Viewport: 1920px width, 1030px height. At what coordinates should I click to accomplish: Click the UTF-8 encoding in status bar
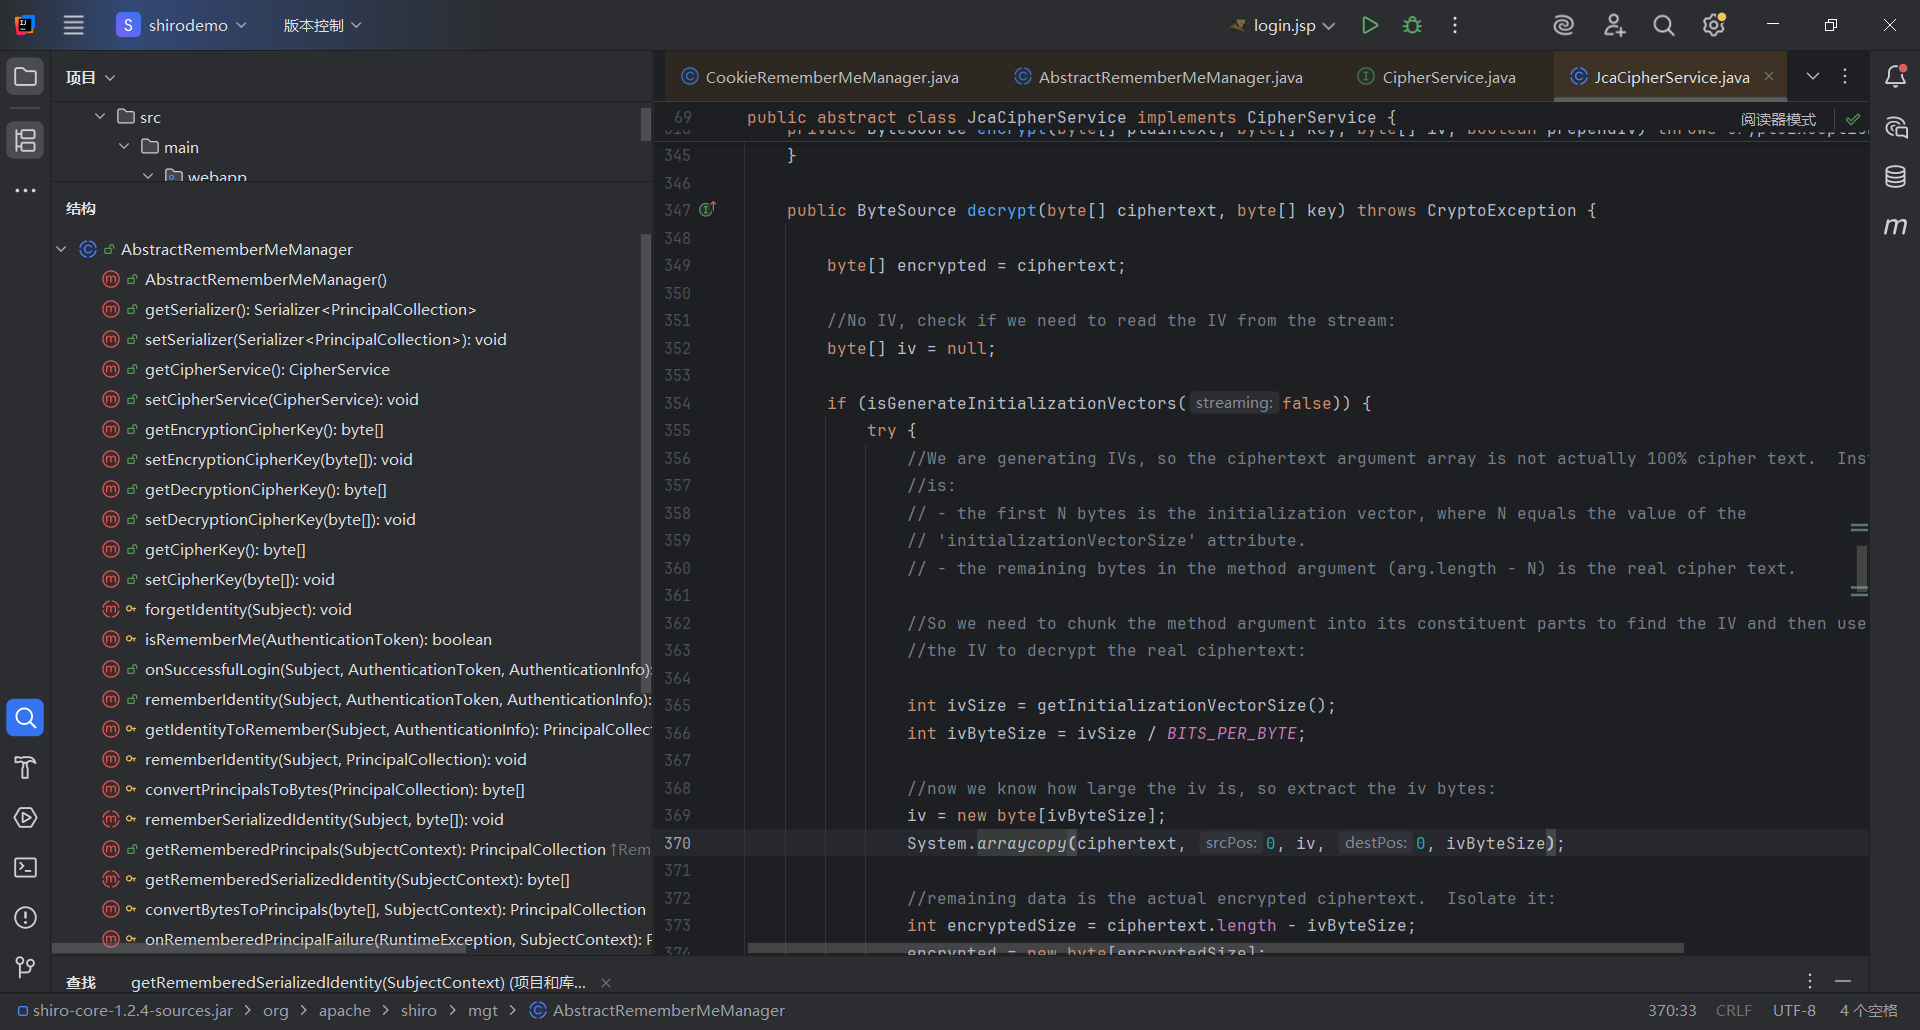tap(1793, 1010)
